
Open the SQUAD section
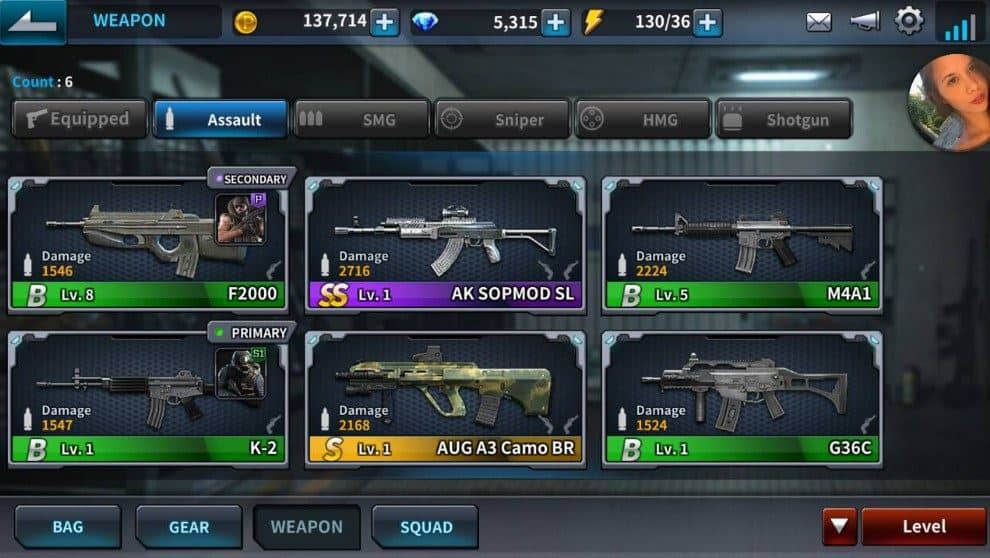(426, 526)
